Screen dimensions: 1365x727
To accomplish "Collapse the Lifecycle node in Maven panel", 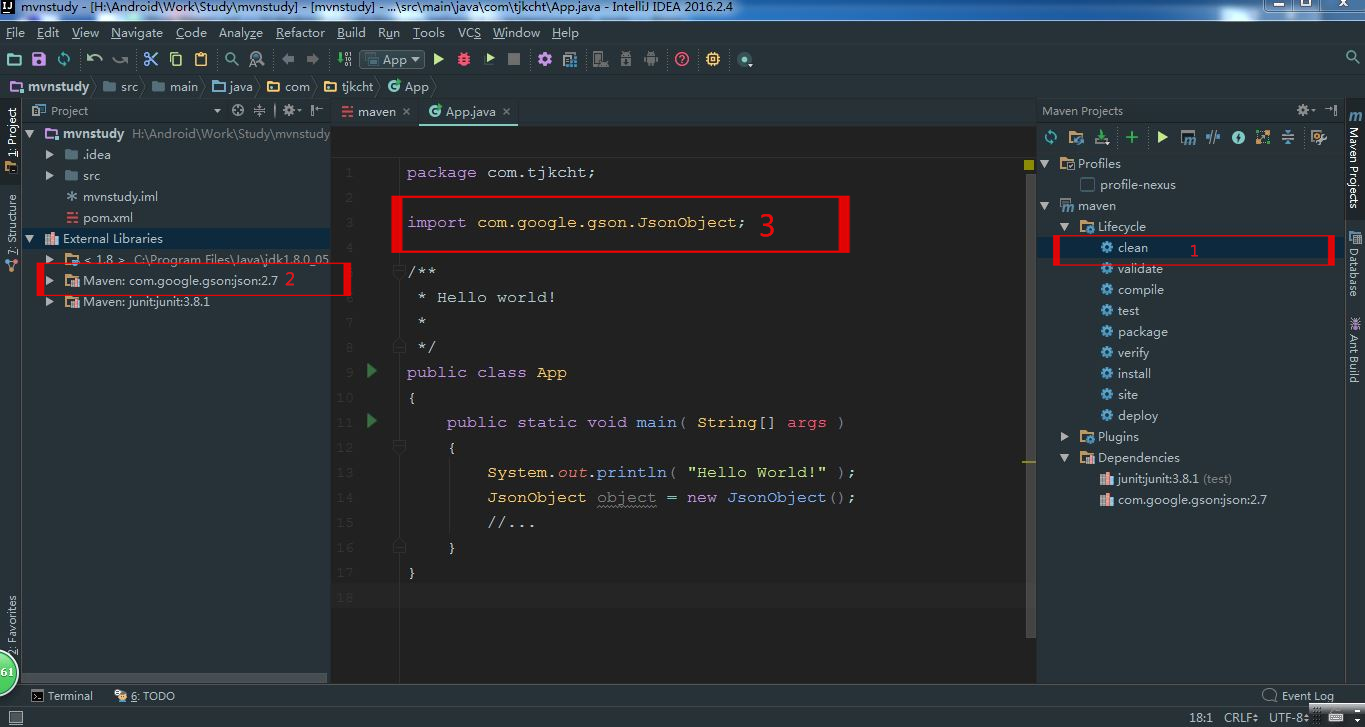I will pos(1065,227).
